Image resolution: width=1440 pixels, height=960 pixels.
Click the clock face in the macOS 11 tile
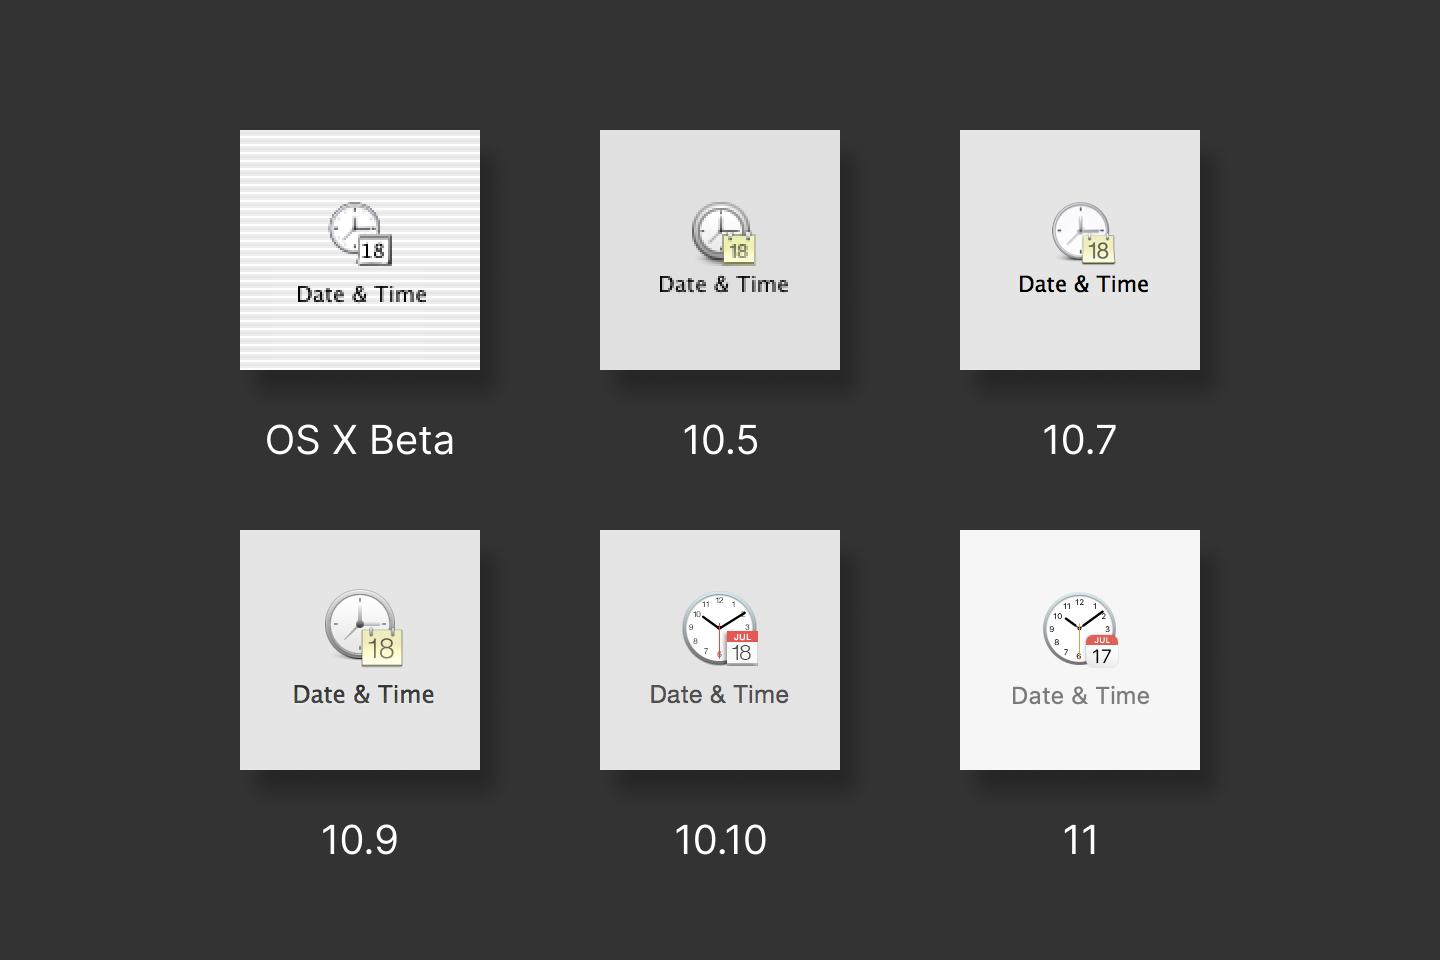pos(1074,625)
